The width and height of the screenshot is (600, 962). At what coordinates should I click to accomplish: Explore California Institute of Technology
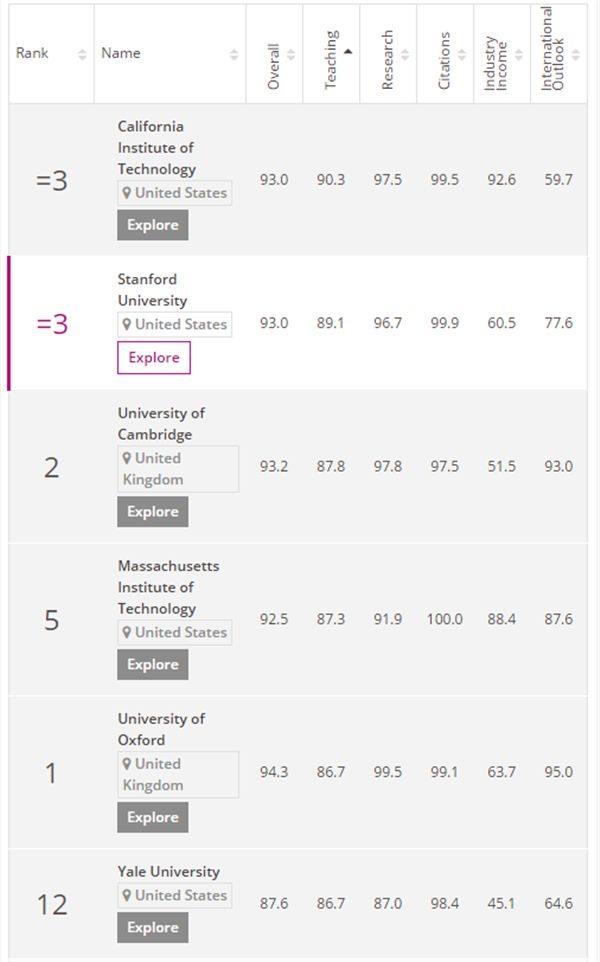point(152,225)
